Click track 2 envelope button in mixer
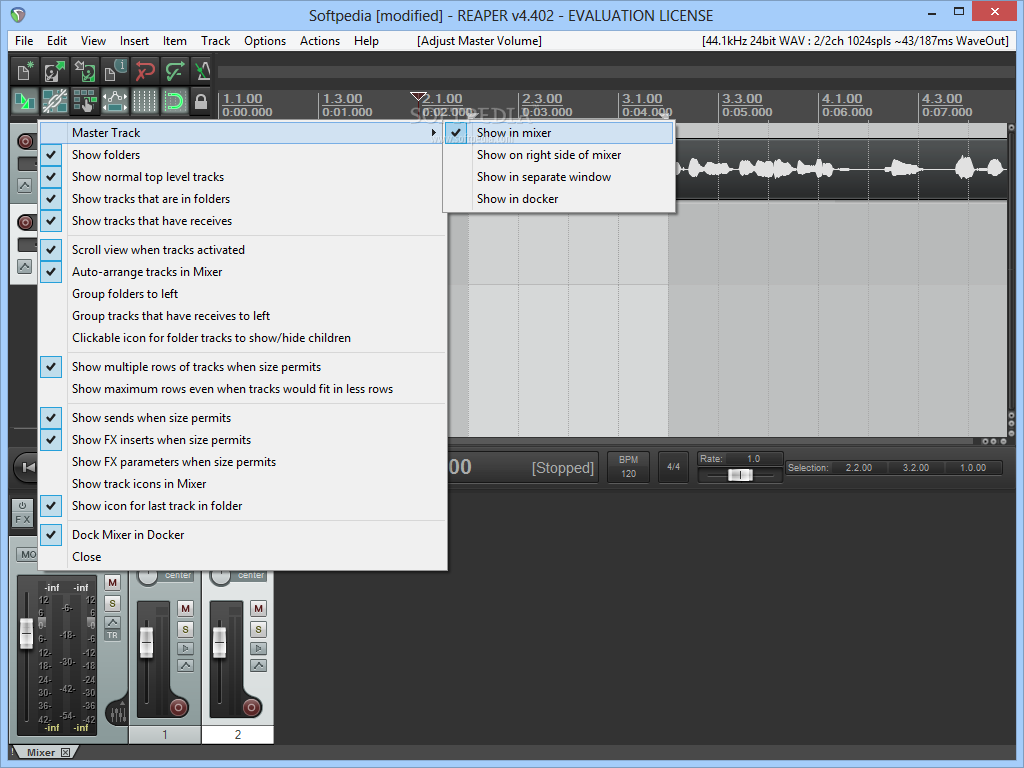Viewport: 1024px width, 768px height. click(x=259, y=666)
